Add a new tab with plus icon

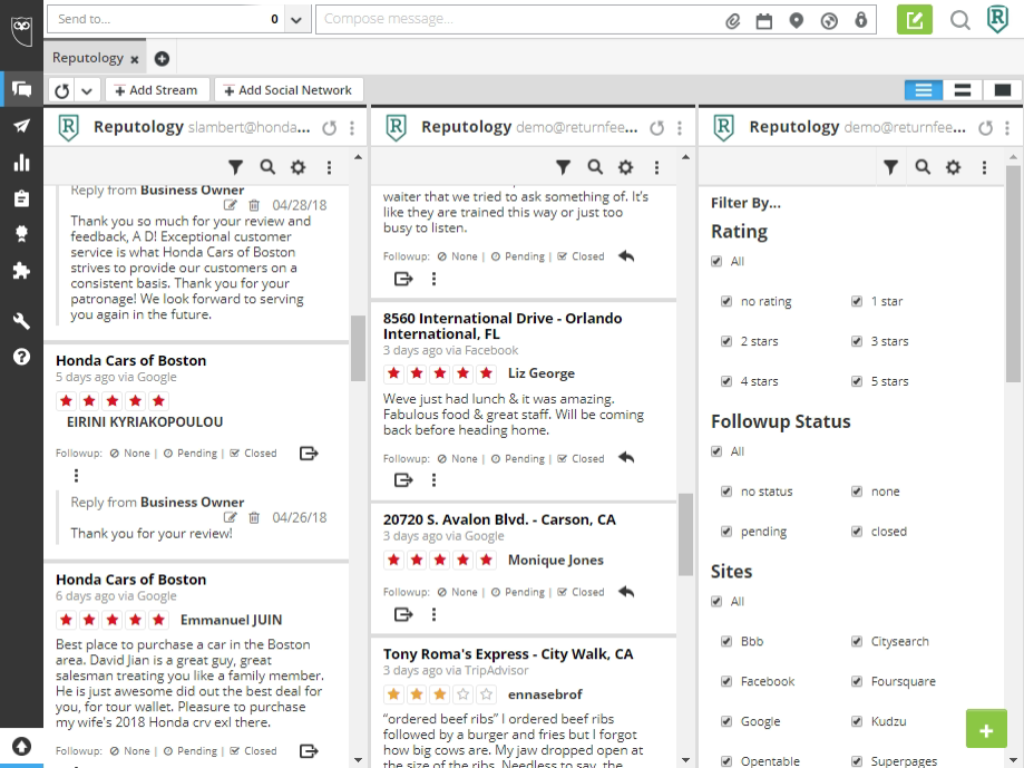click(x=162, y=59)
